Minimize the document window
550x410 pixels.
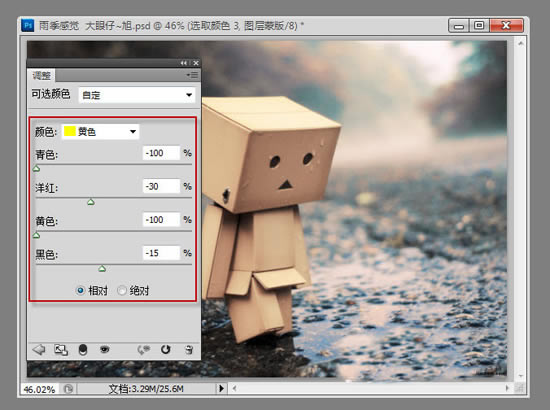pos(458,26)
